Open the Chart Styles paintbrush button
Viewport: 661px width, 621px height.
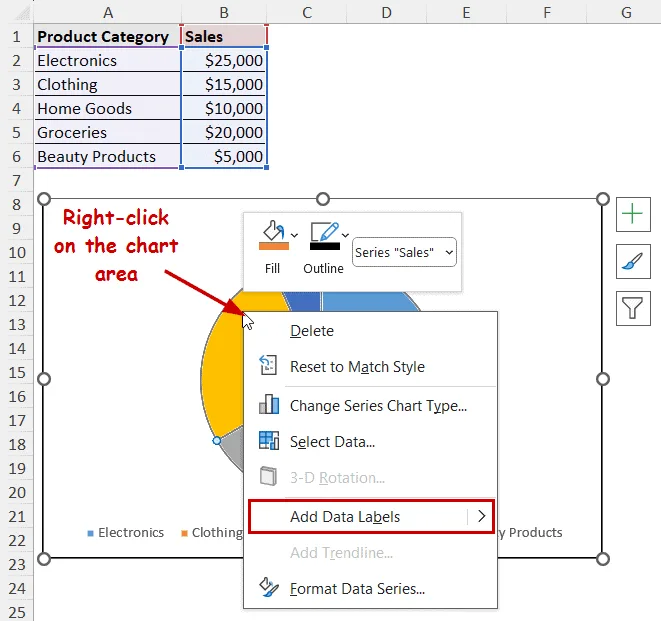633,261
